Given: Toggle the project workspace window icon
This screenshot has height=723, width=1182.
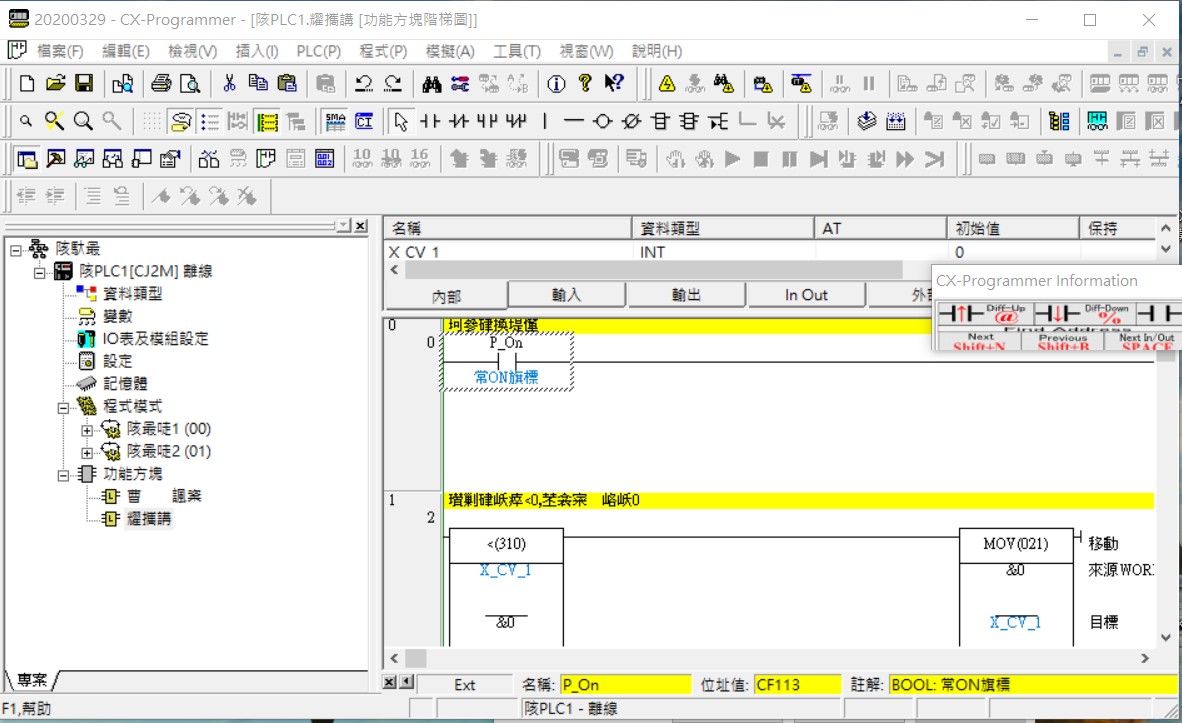Looking at the screenshot, I should tap(27, 159).
